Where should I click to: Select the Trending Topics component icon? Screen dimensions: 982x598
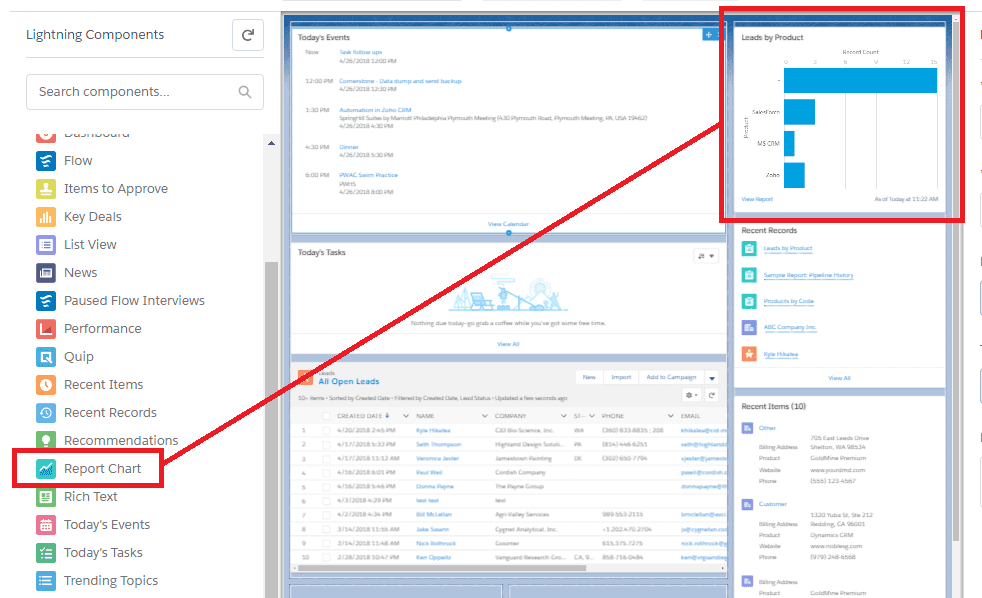[46, 581]
